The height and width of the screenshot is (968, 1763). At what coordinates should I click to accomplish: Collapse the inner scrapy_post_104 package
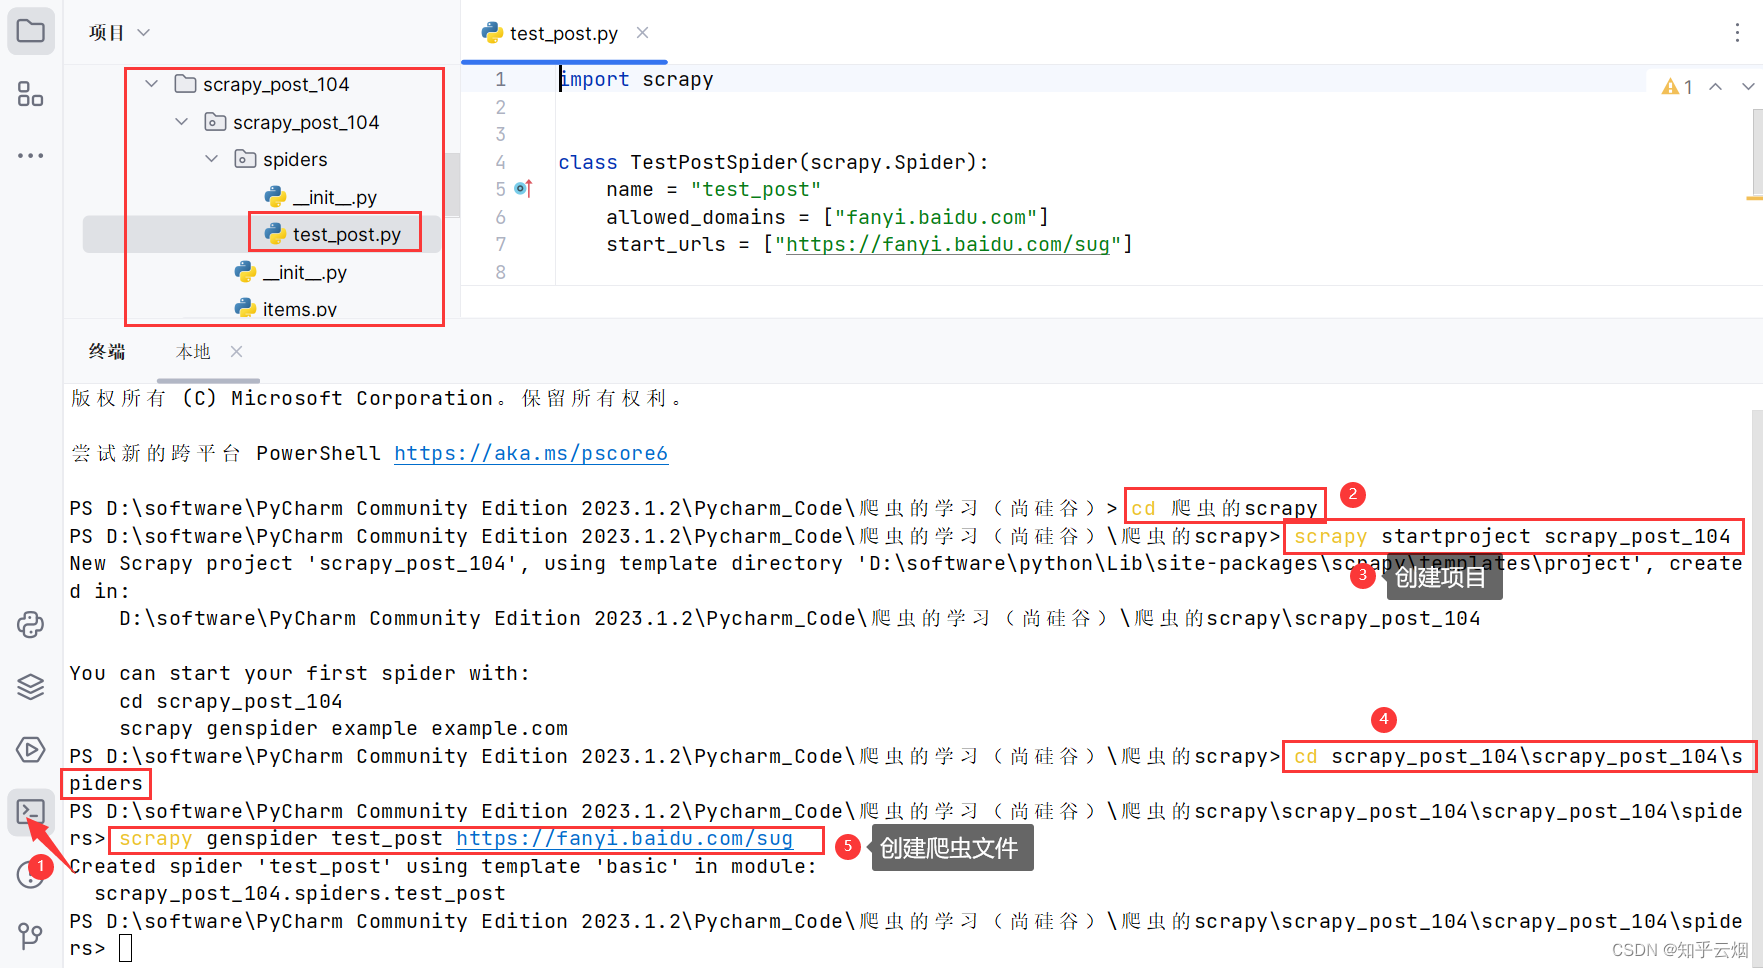(x=182, y=122)
